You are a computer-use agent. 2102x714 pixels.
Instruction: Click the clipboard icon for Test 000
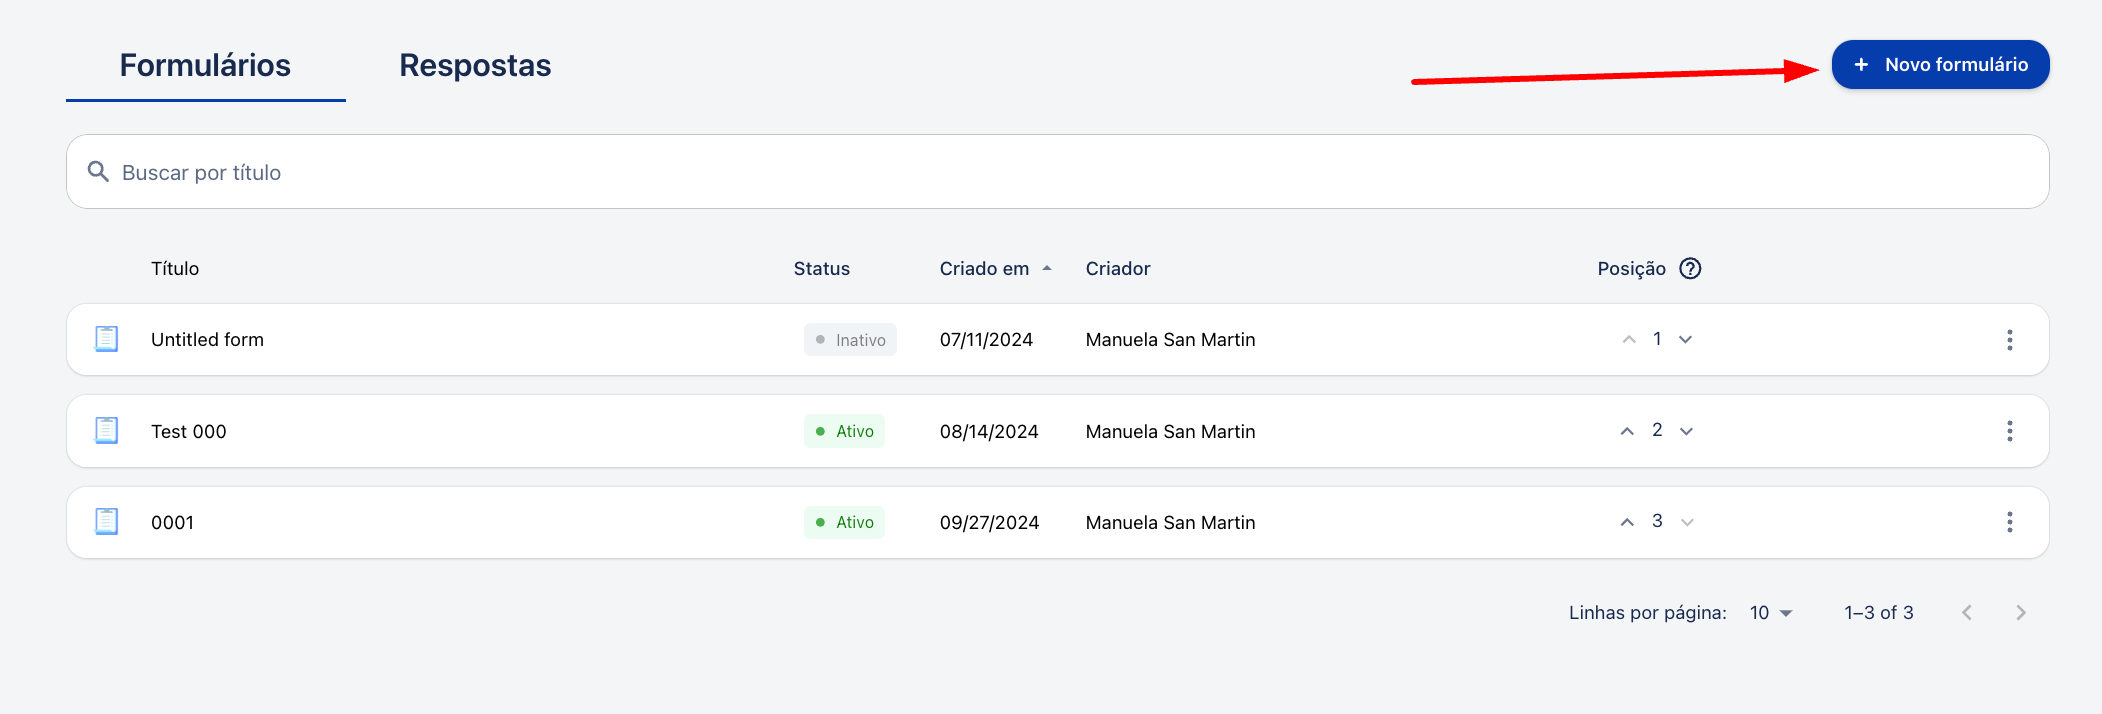click(106, 431)
